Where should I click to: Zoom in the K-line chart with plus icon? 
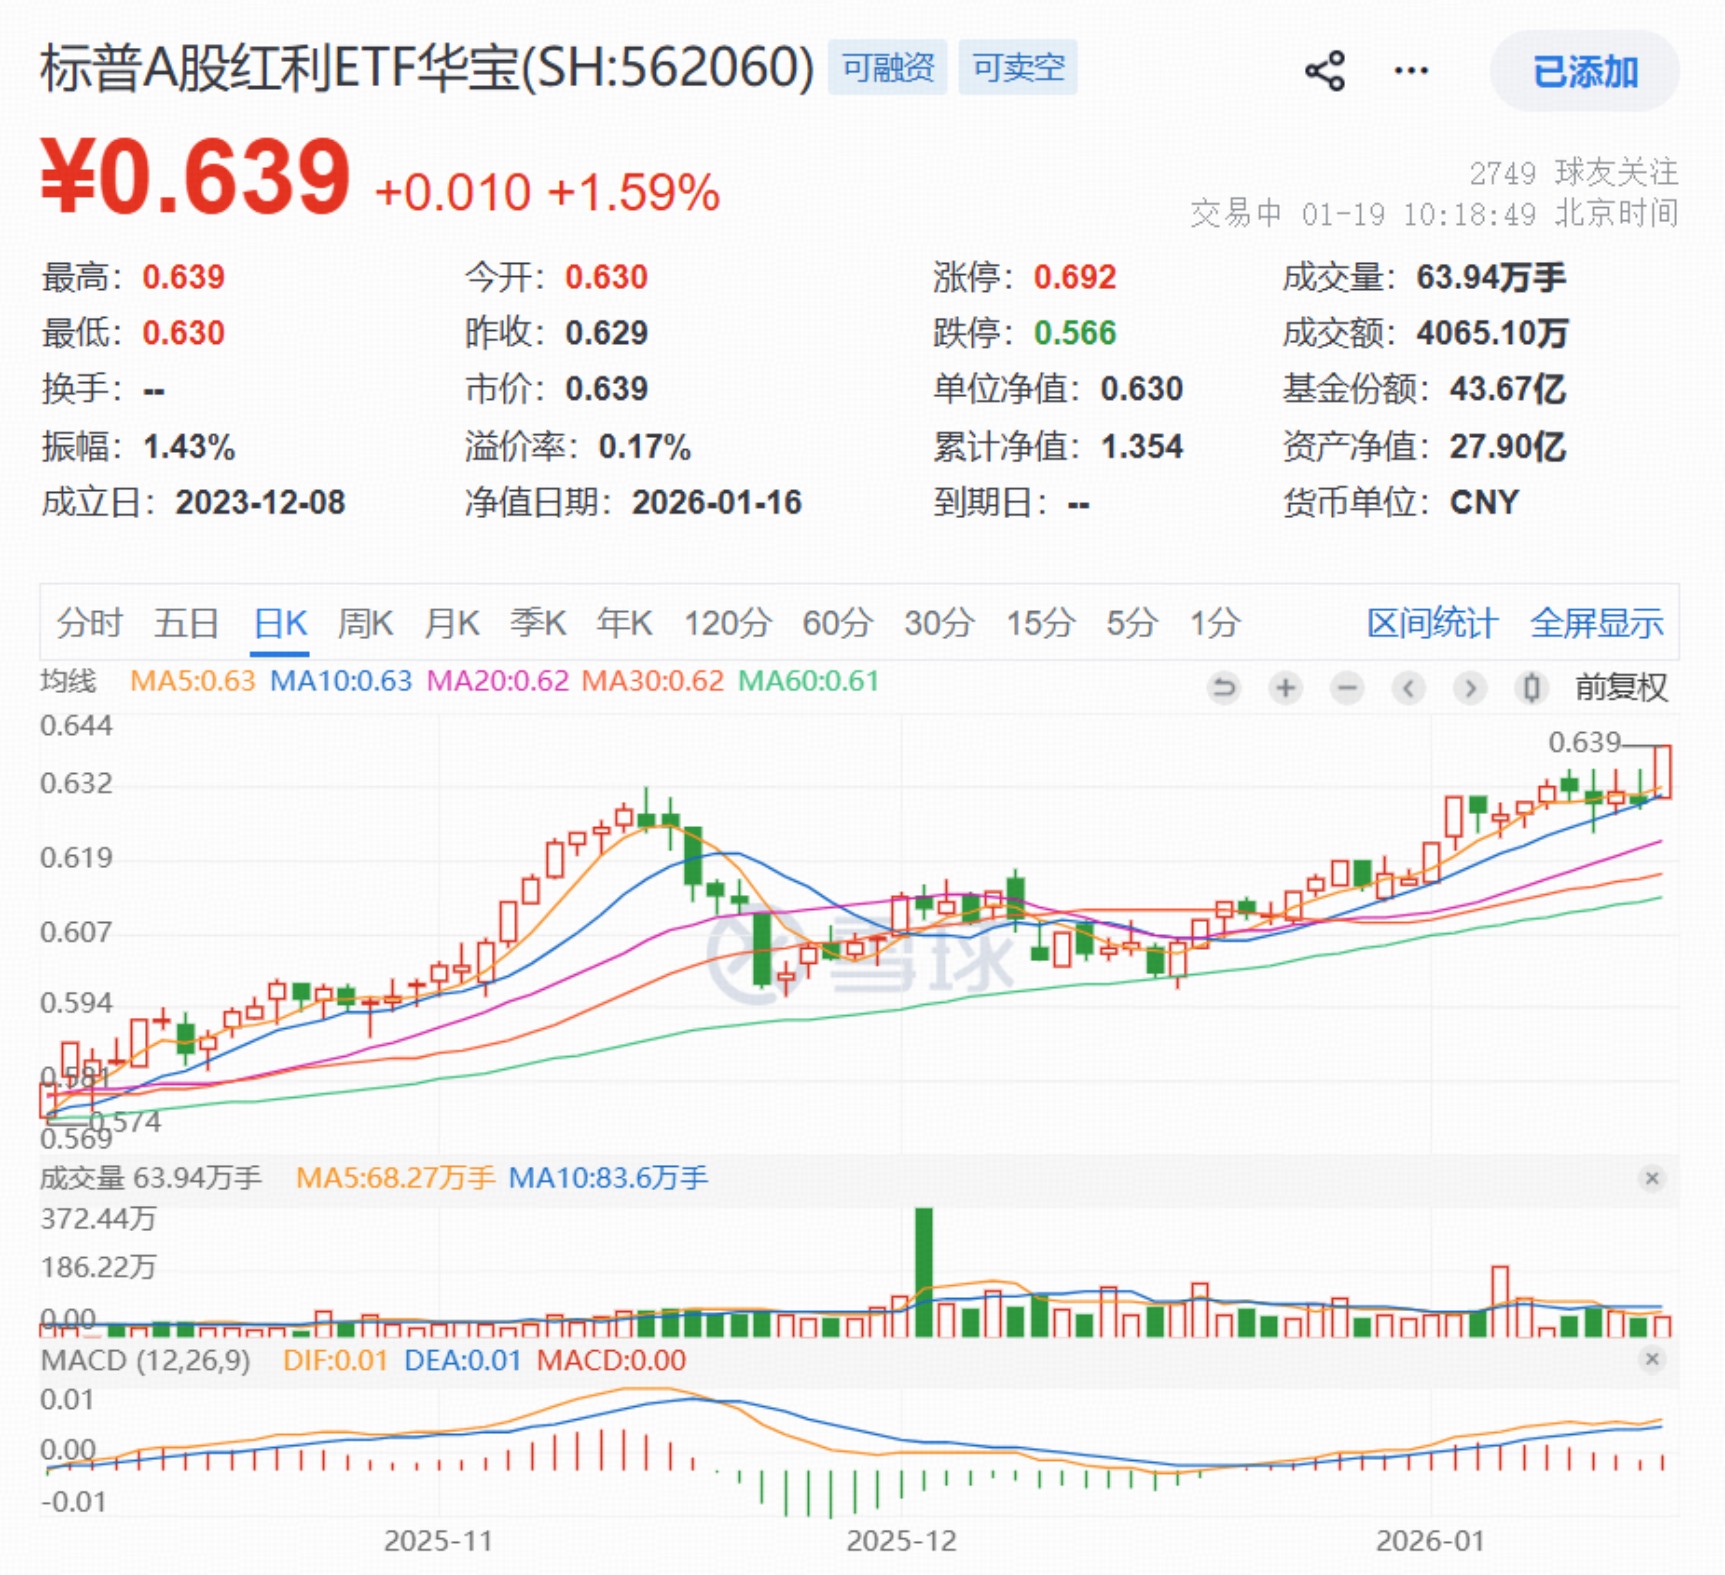(x=1285, y=688)
